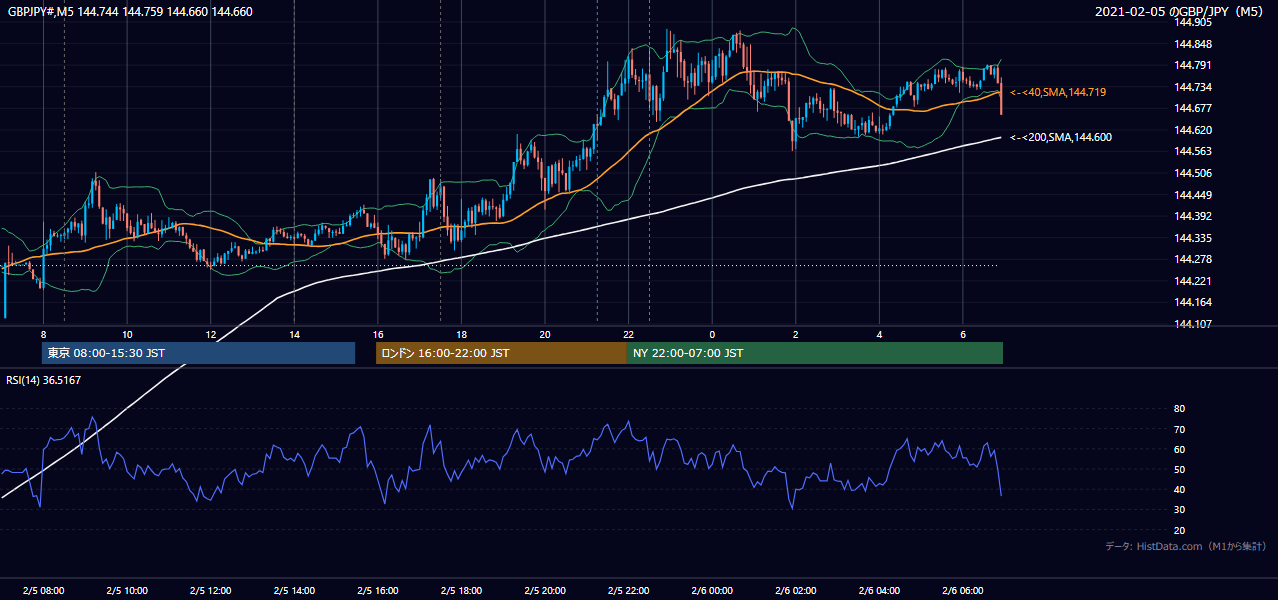Click the 2/6 00:00 date label
Image resolution: width=1278 pixels, height=600 pixels.
point(712,591)
